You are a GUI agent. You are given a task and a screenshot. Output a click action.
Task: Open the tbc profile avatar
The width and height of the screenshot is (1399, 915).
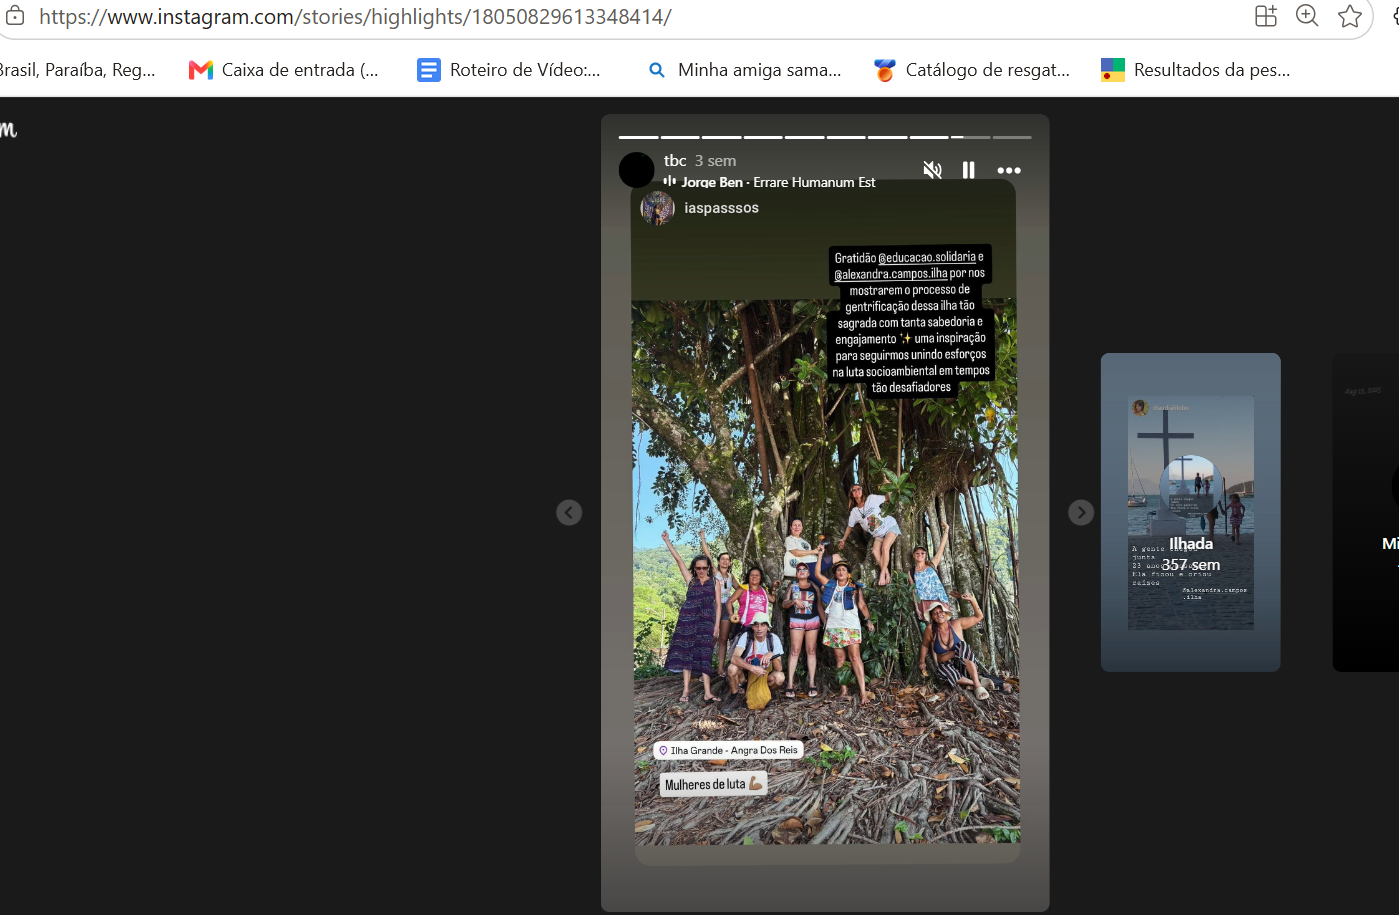(x=636, y=170)
